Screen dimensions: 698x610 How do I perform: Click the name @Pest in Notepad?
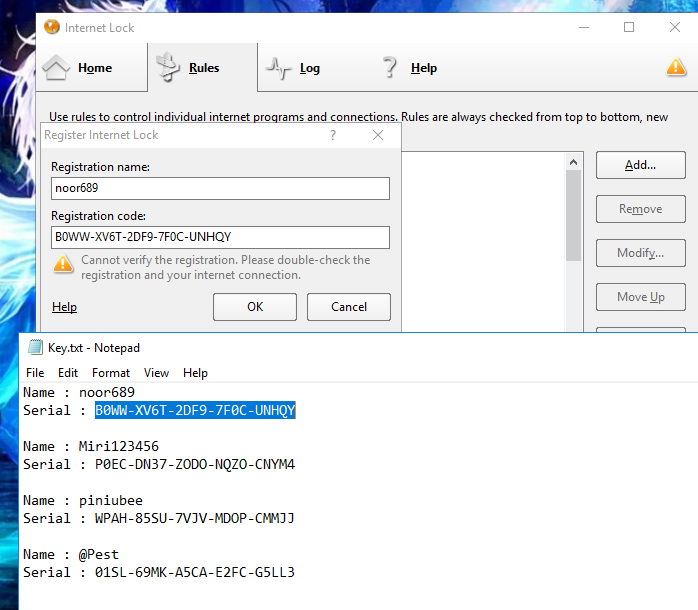click(x=99, y=554)
